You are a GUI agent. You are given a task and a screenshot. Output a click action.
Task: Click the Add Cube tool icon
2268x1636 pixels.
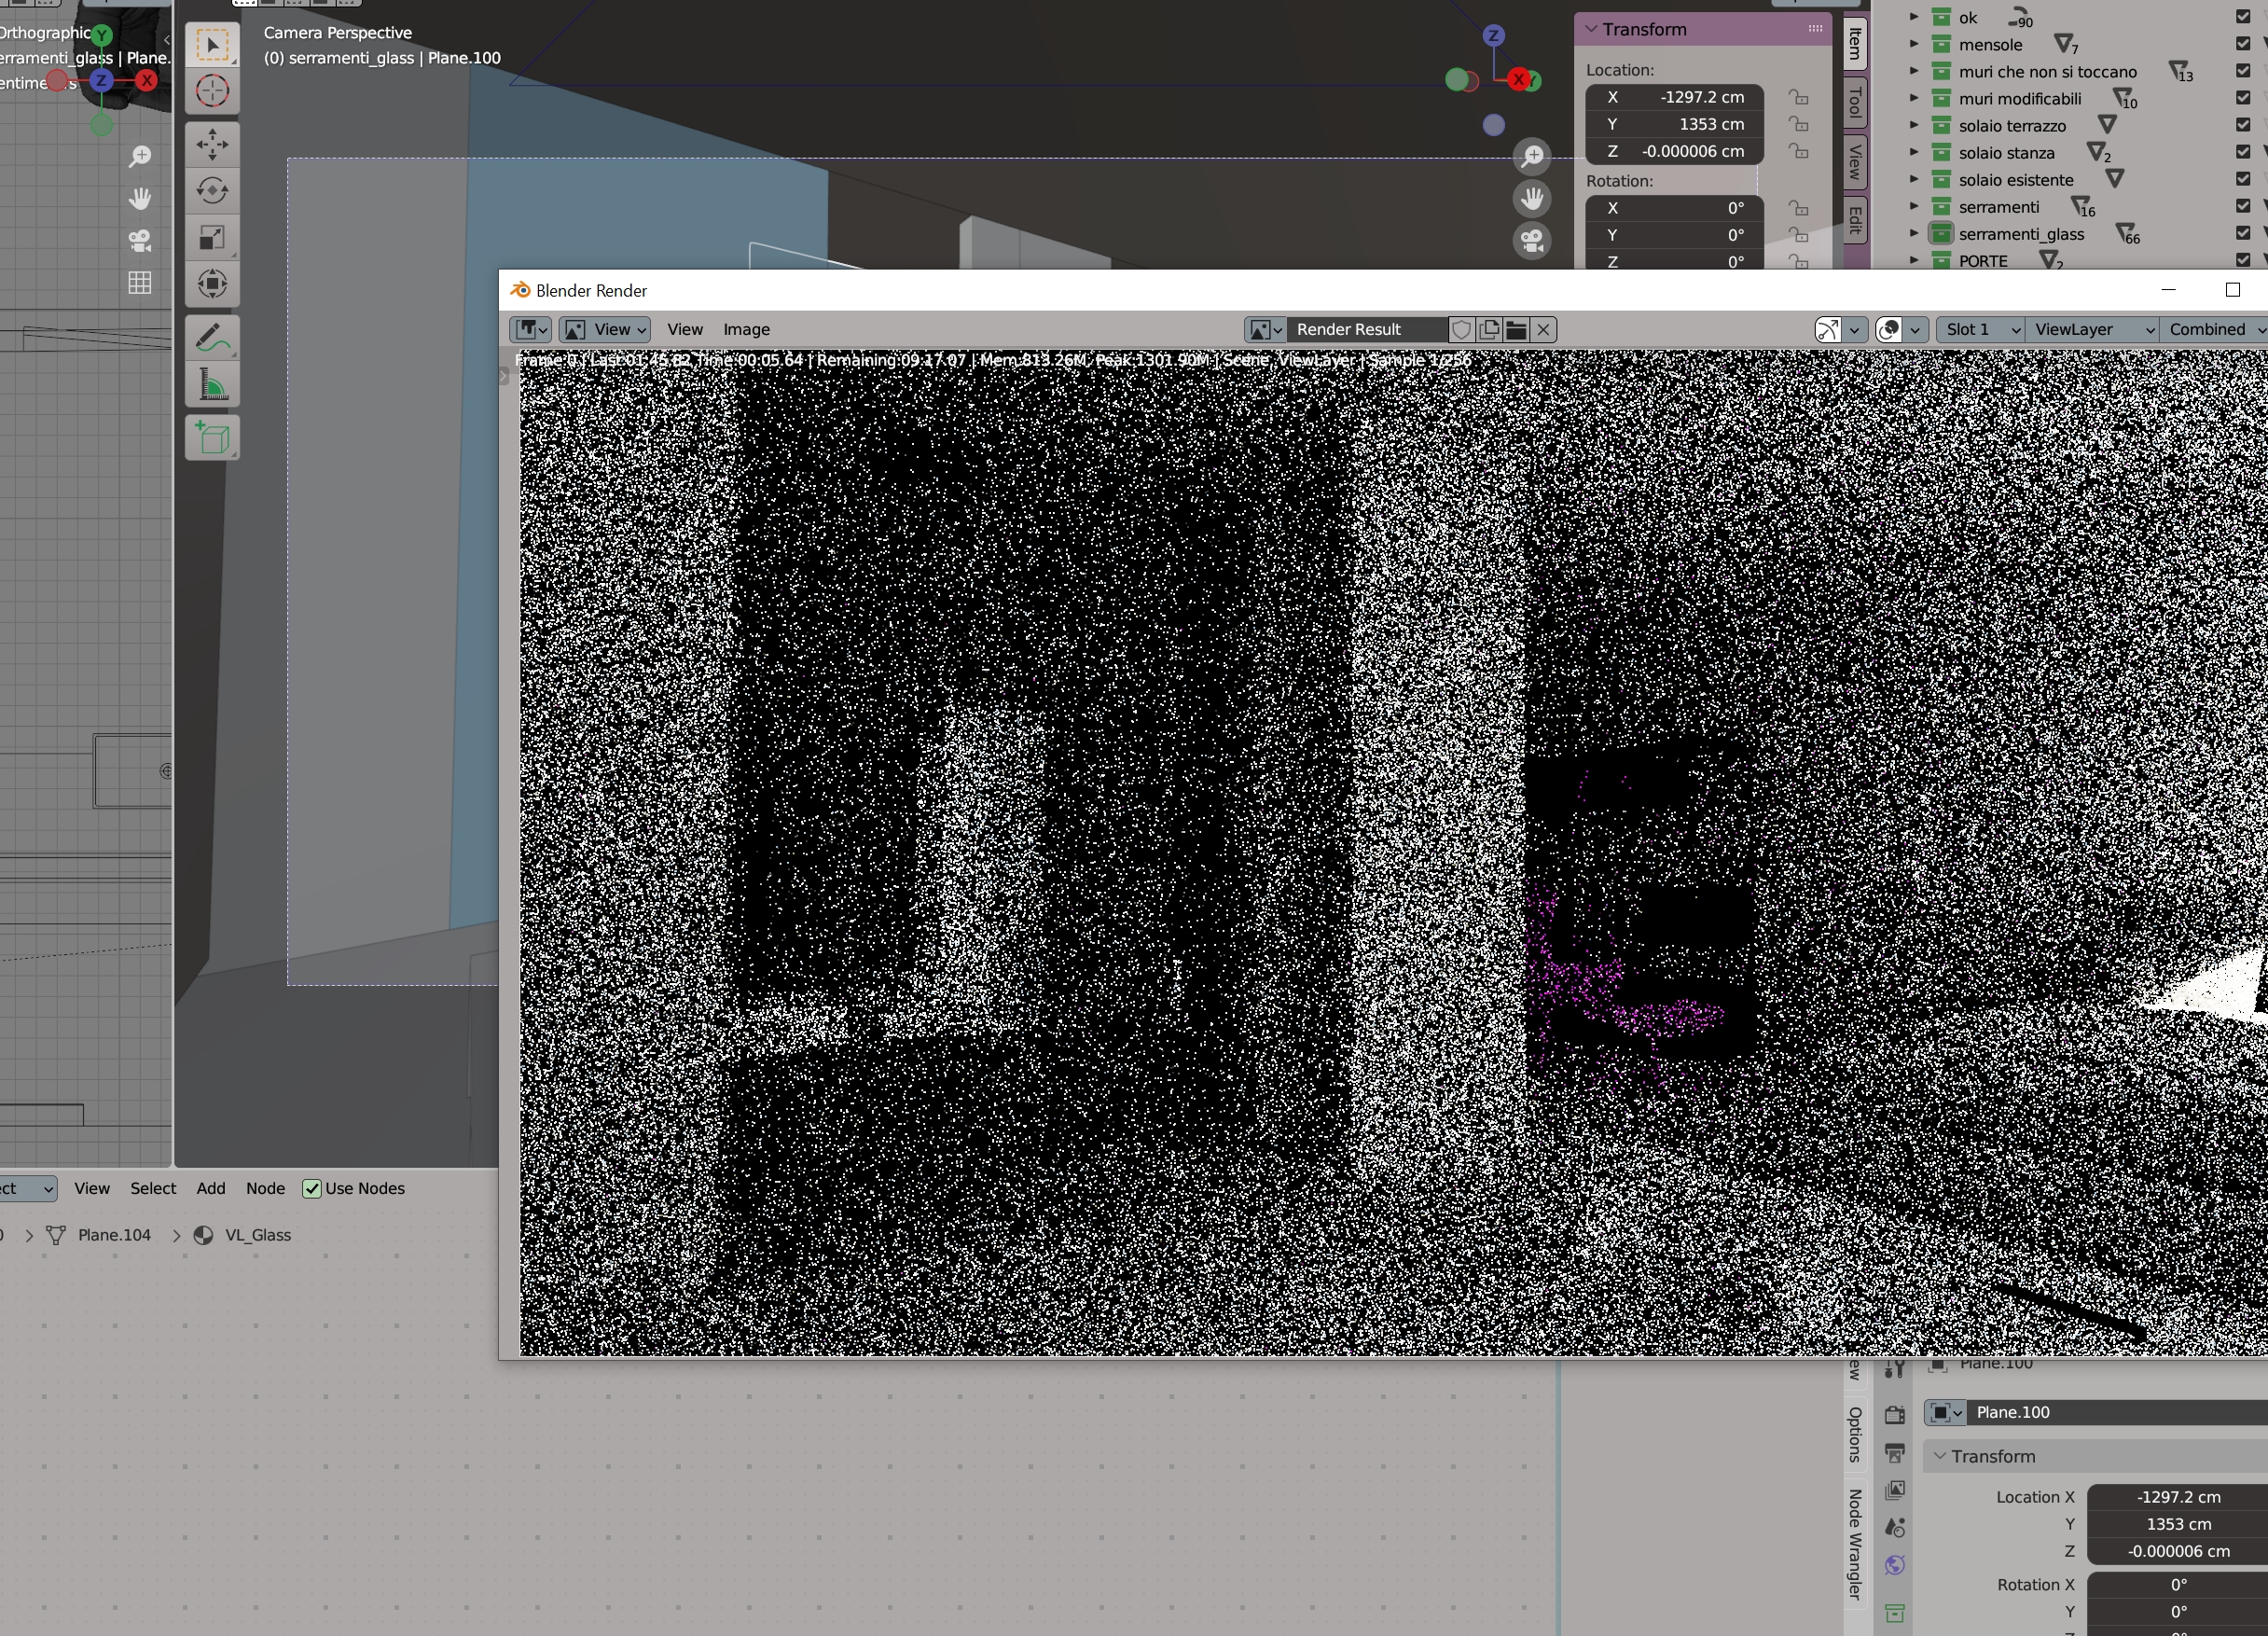(212, 438)
